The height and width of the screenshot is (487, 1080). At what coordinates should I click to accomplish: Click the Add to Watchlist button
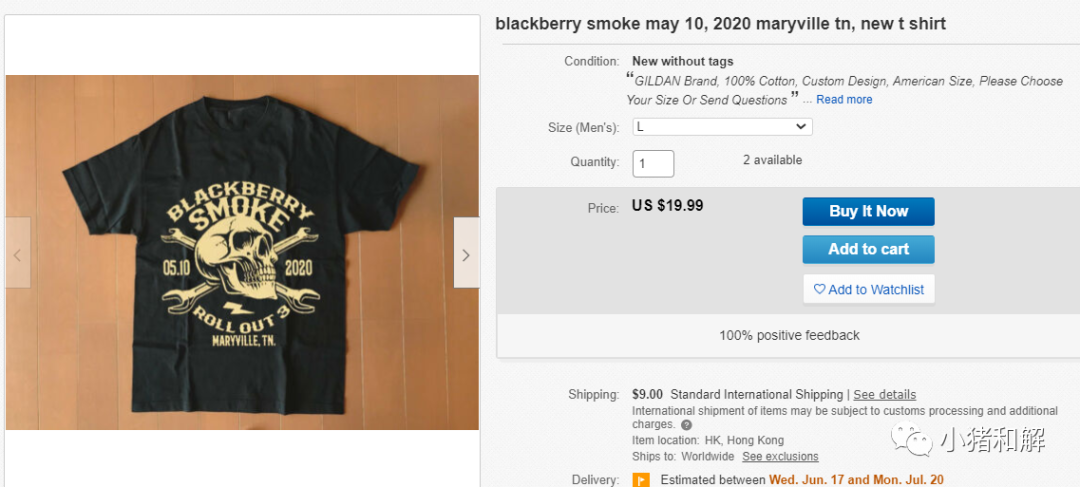coord(869,289)
